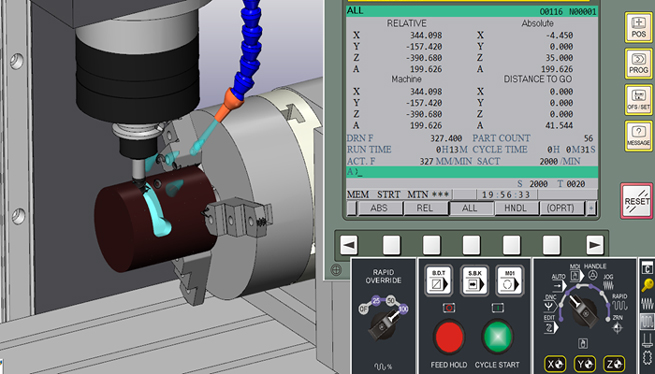Screen dimensions: 655x374
Task: Click the blank soft key under (OPRT)
Action: click(x=551, y=245)
